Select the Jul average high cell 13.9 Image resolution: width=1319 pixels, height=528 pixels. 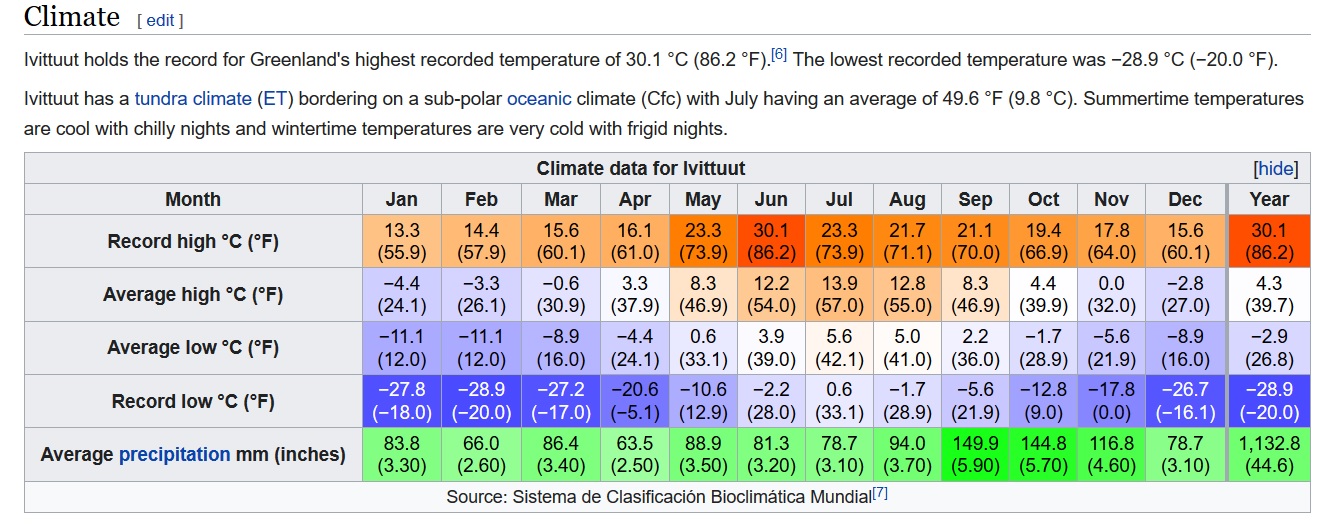pyautogui.click(x=839, y=294)
